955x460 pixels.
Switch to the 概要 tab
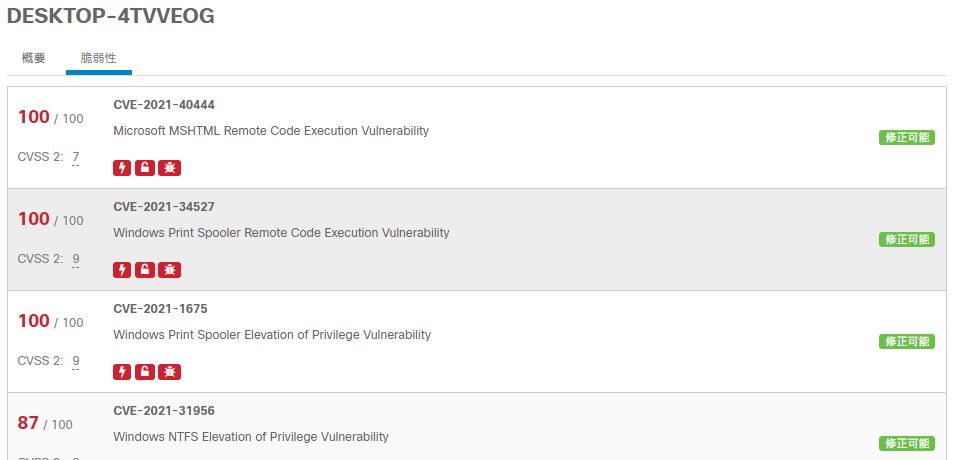pyautogui.click(x=34, y=58)
